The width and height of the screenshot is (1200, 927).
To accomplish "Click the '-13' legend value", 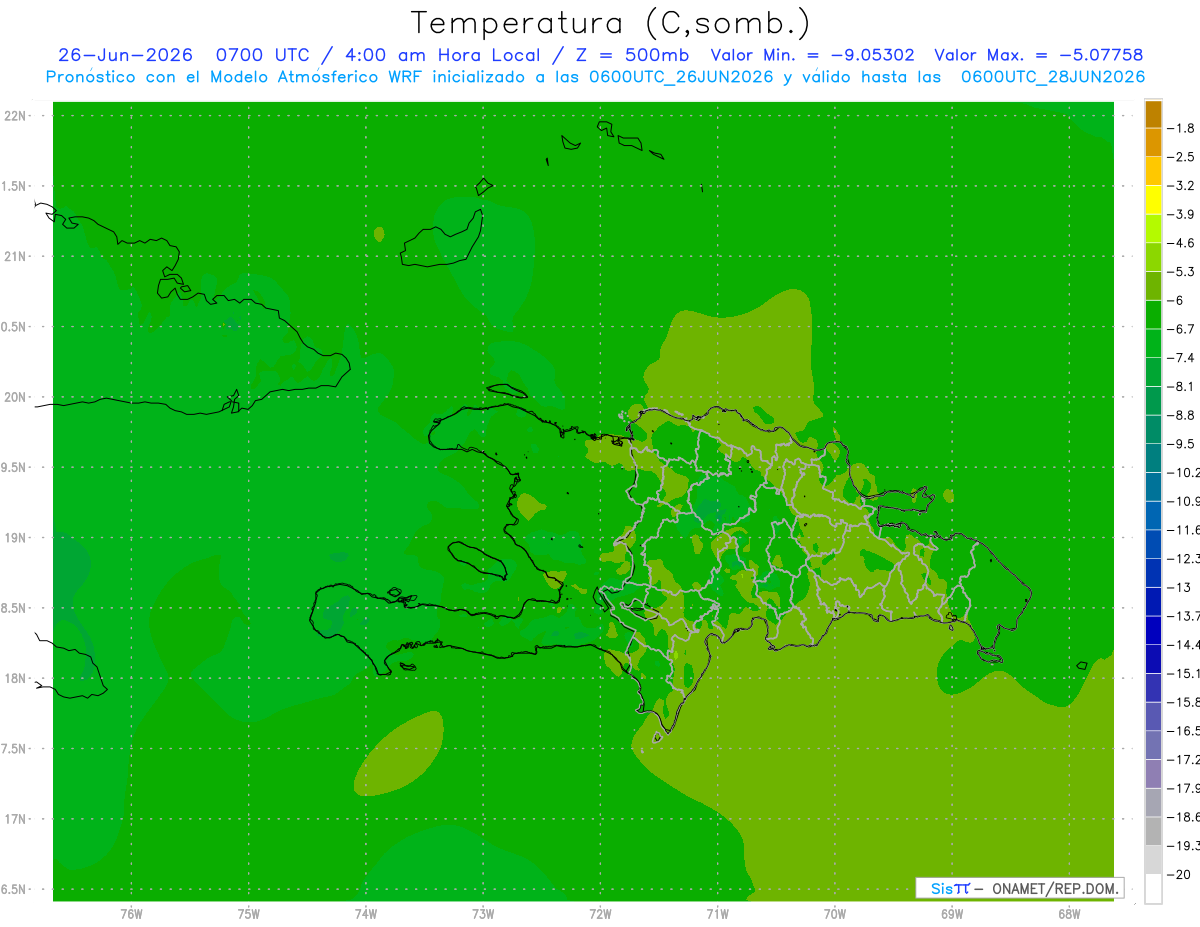I will tap(1180, 587).
